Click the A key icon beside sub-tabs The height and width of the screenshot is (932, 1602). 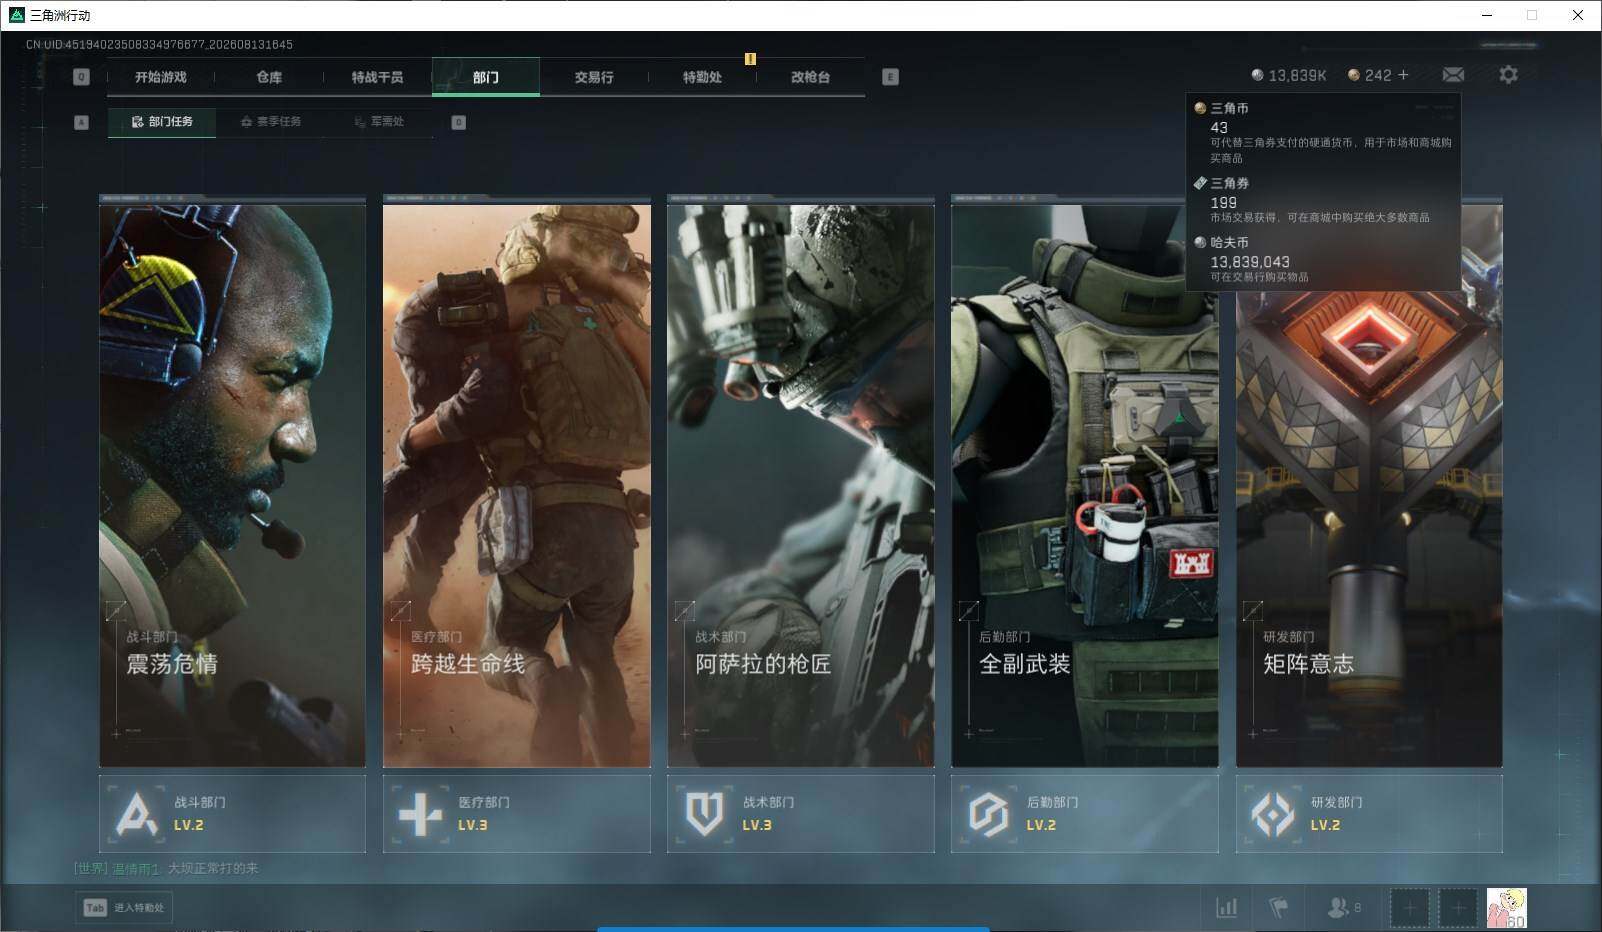tap(82, 122)
